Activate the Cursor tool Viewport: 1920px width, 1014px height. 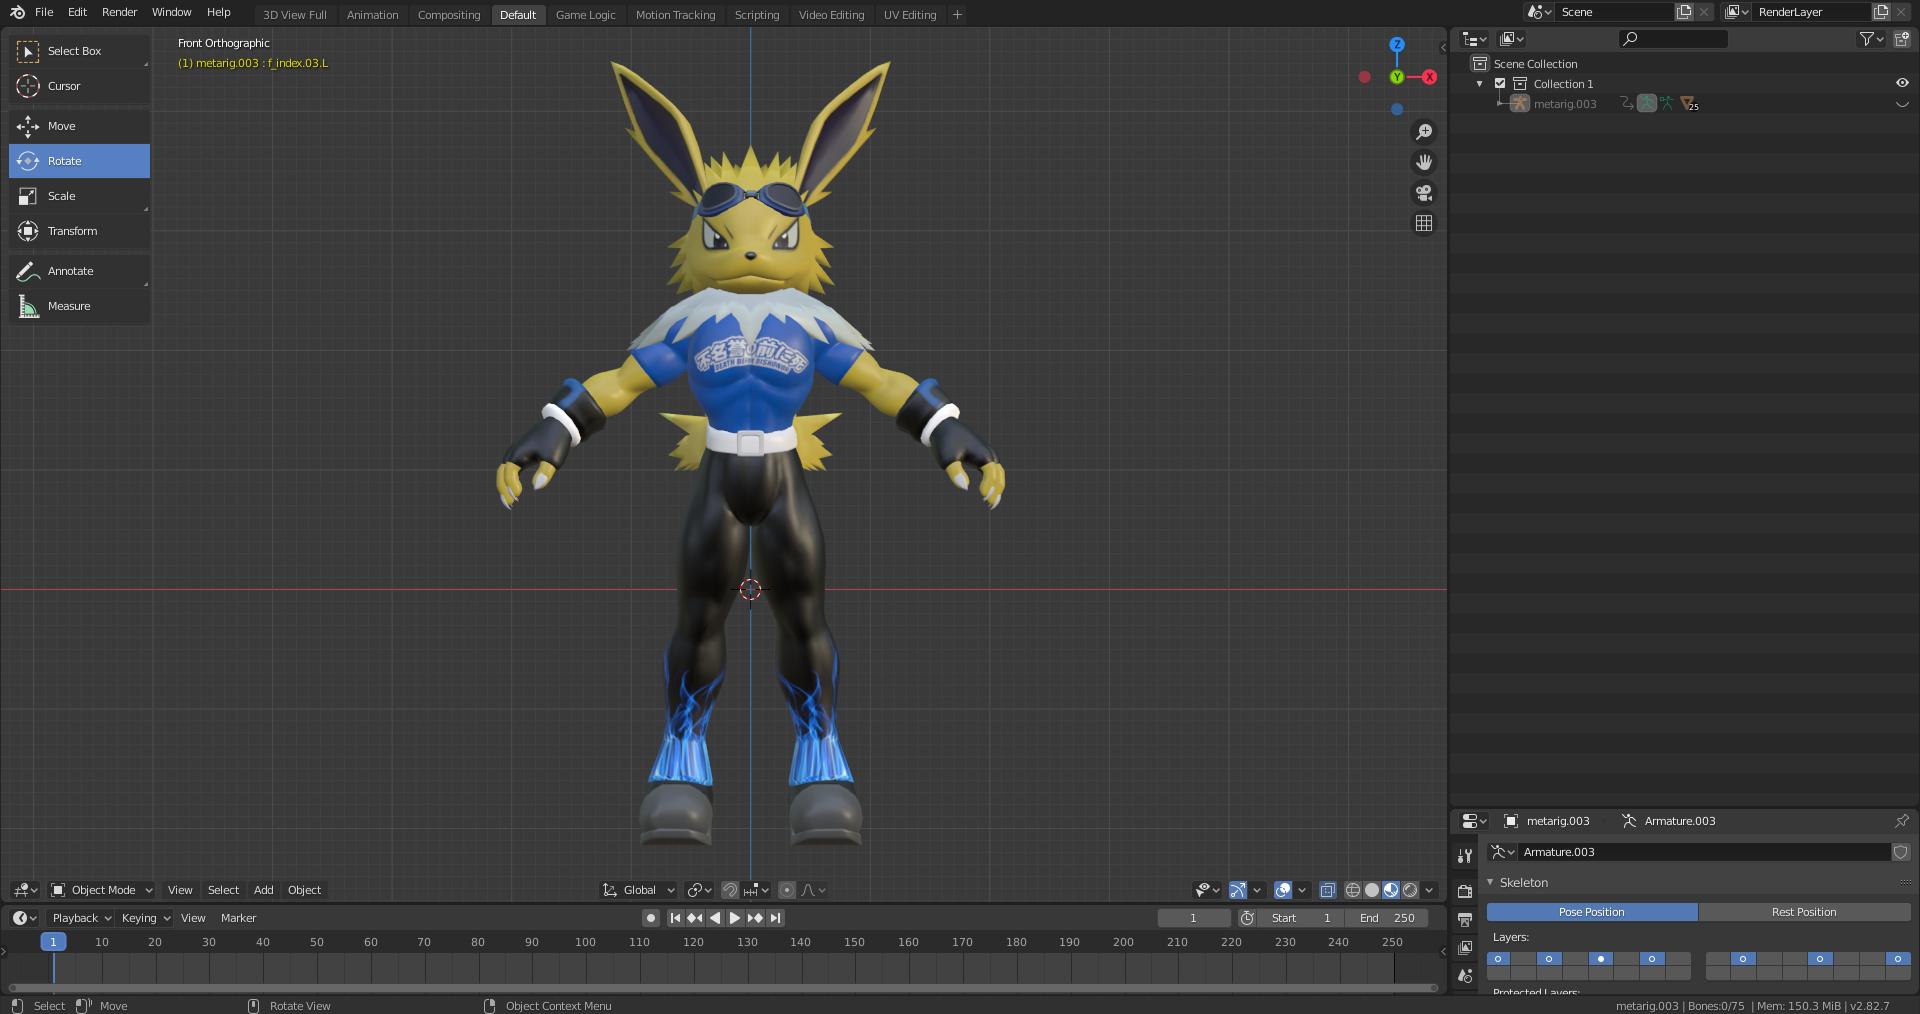pyautogui.click(x=79, y=86)
